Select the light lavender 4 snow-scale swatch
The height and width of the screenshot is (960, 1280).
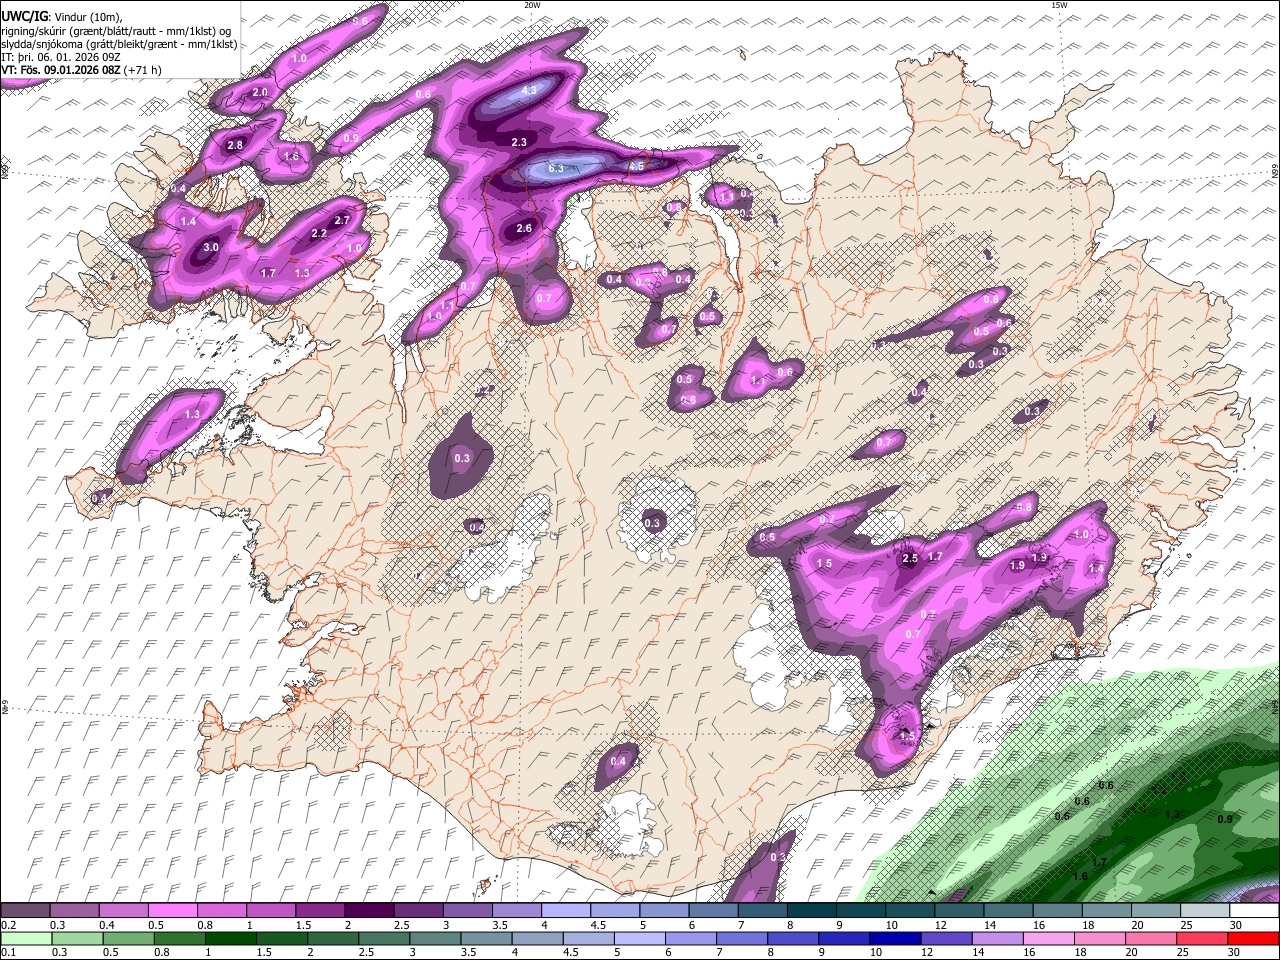[x=566, y=911]
